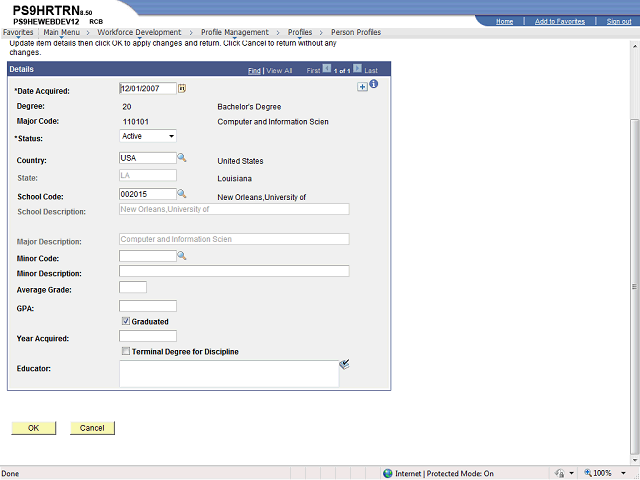Open the Status dropdown showing Active
Image resolution: width=640 pixels, height=480 pixels.
[x=148, y=136]
